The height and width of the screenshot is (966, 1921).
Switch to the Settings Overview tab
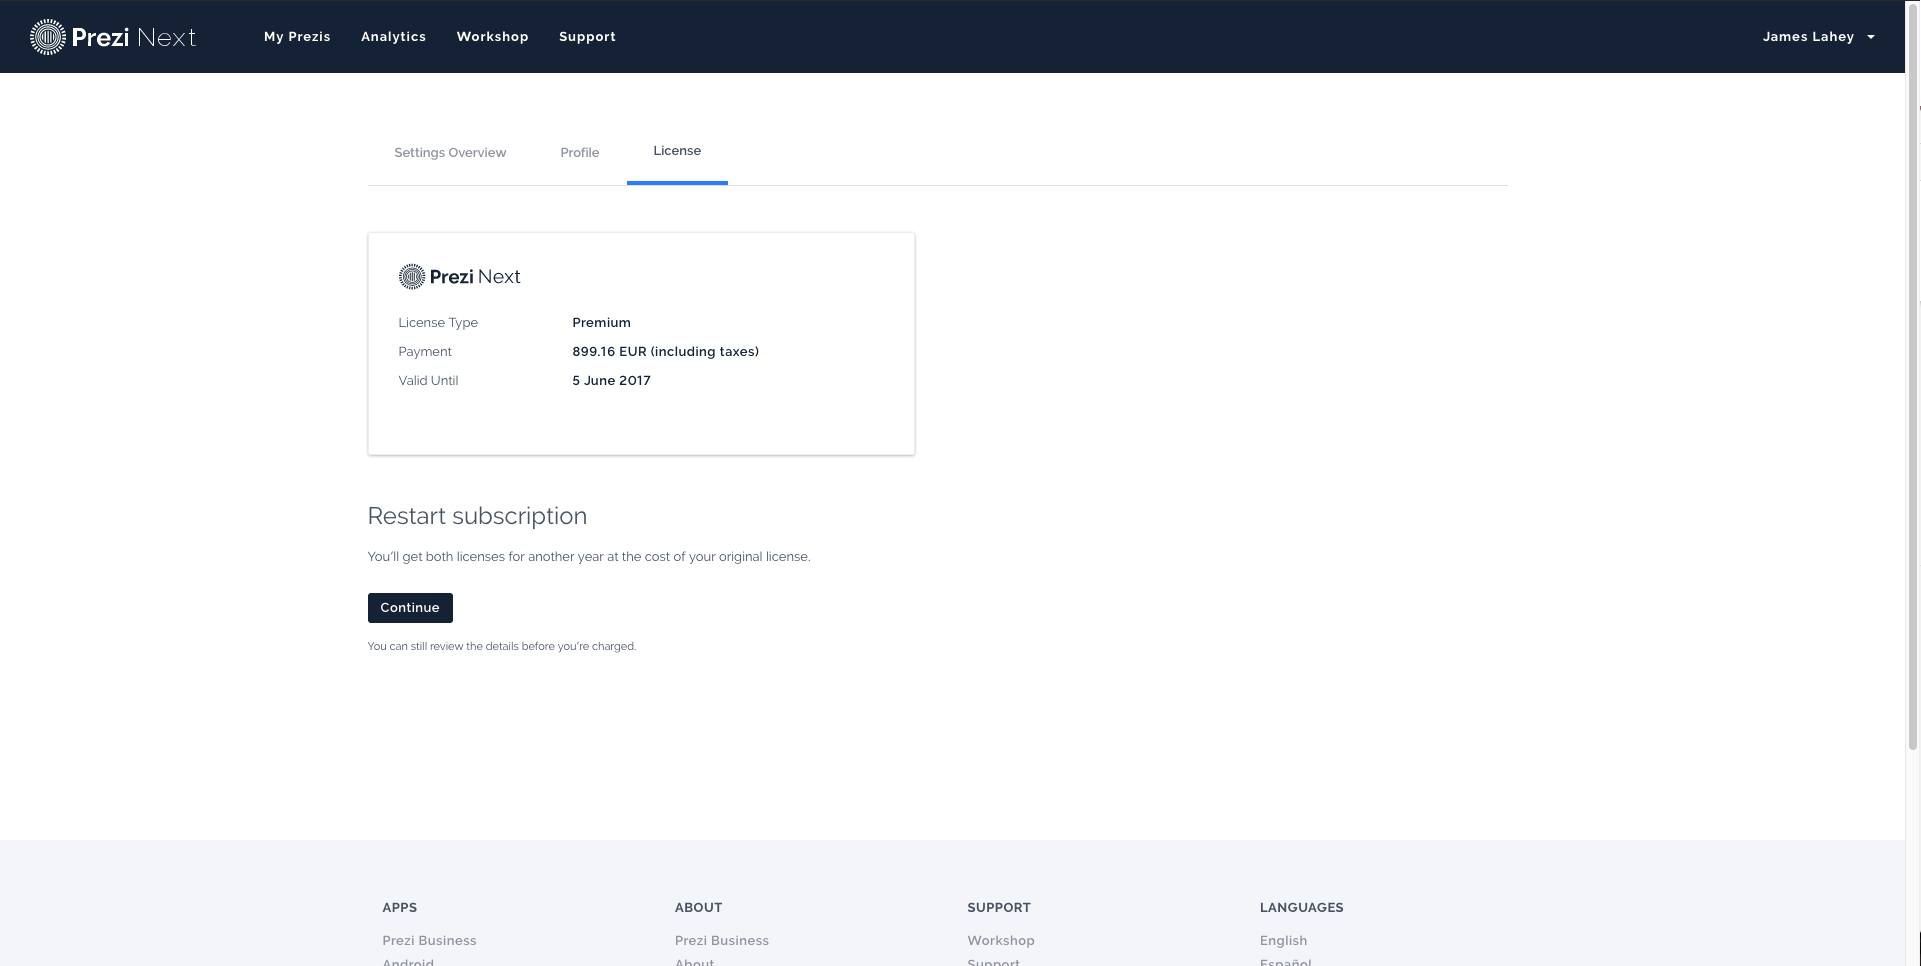[450, 153]
